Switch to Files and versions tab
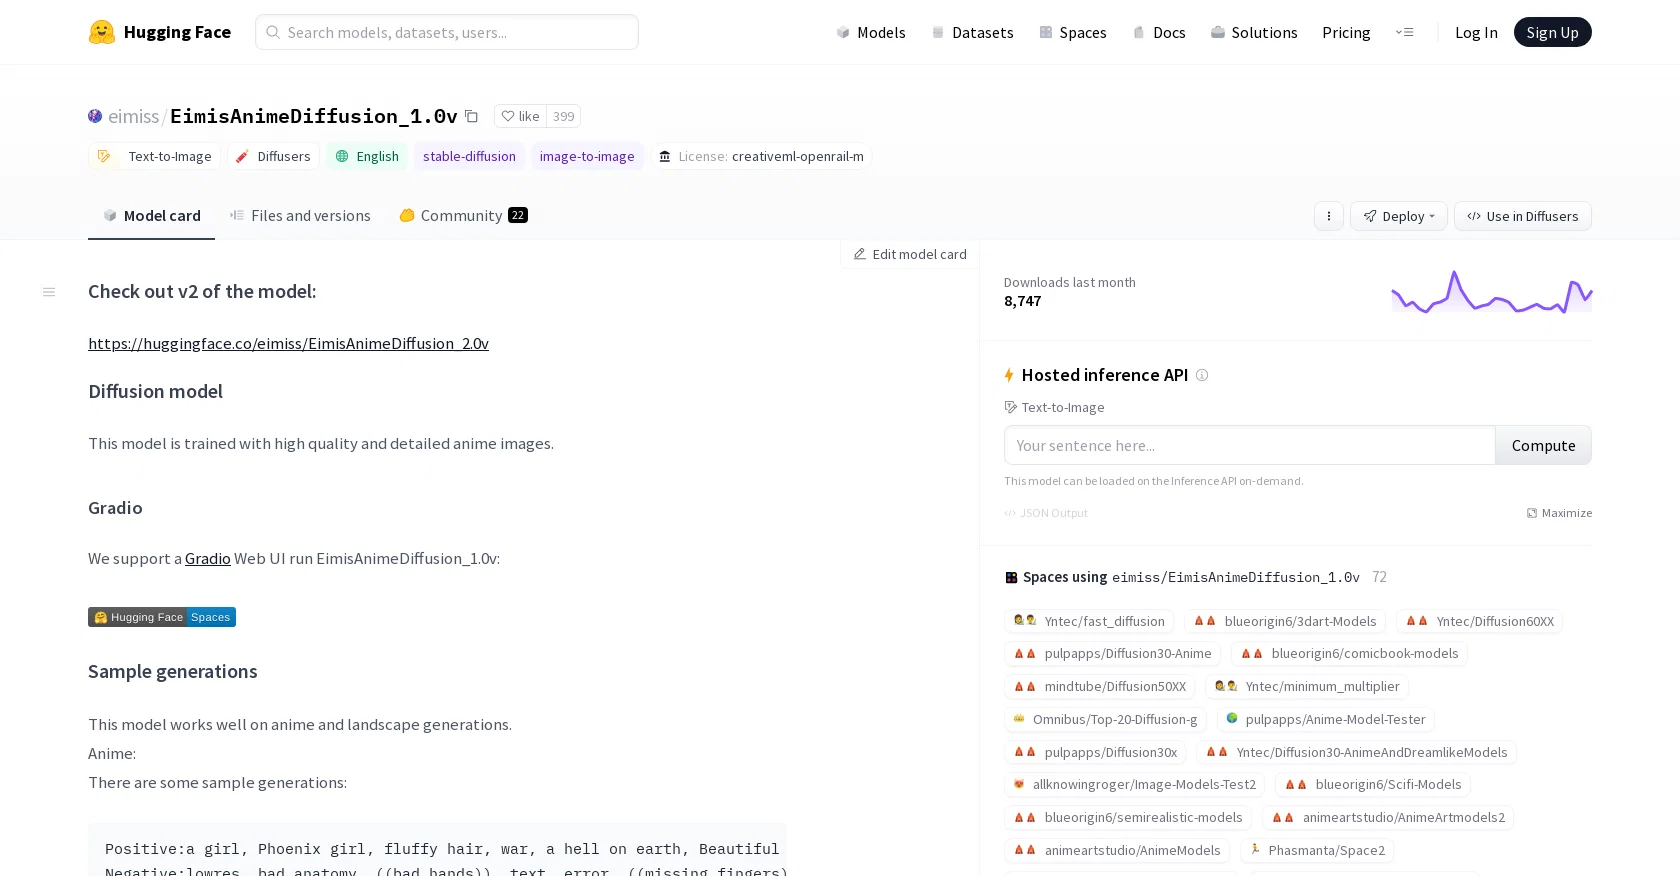Image resolution: width=1680 pixels, height=876 pixels. [x=300, y=215]
